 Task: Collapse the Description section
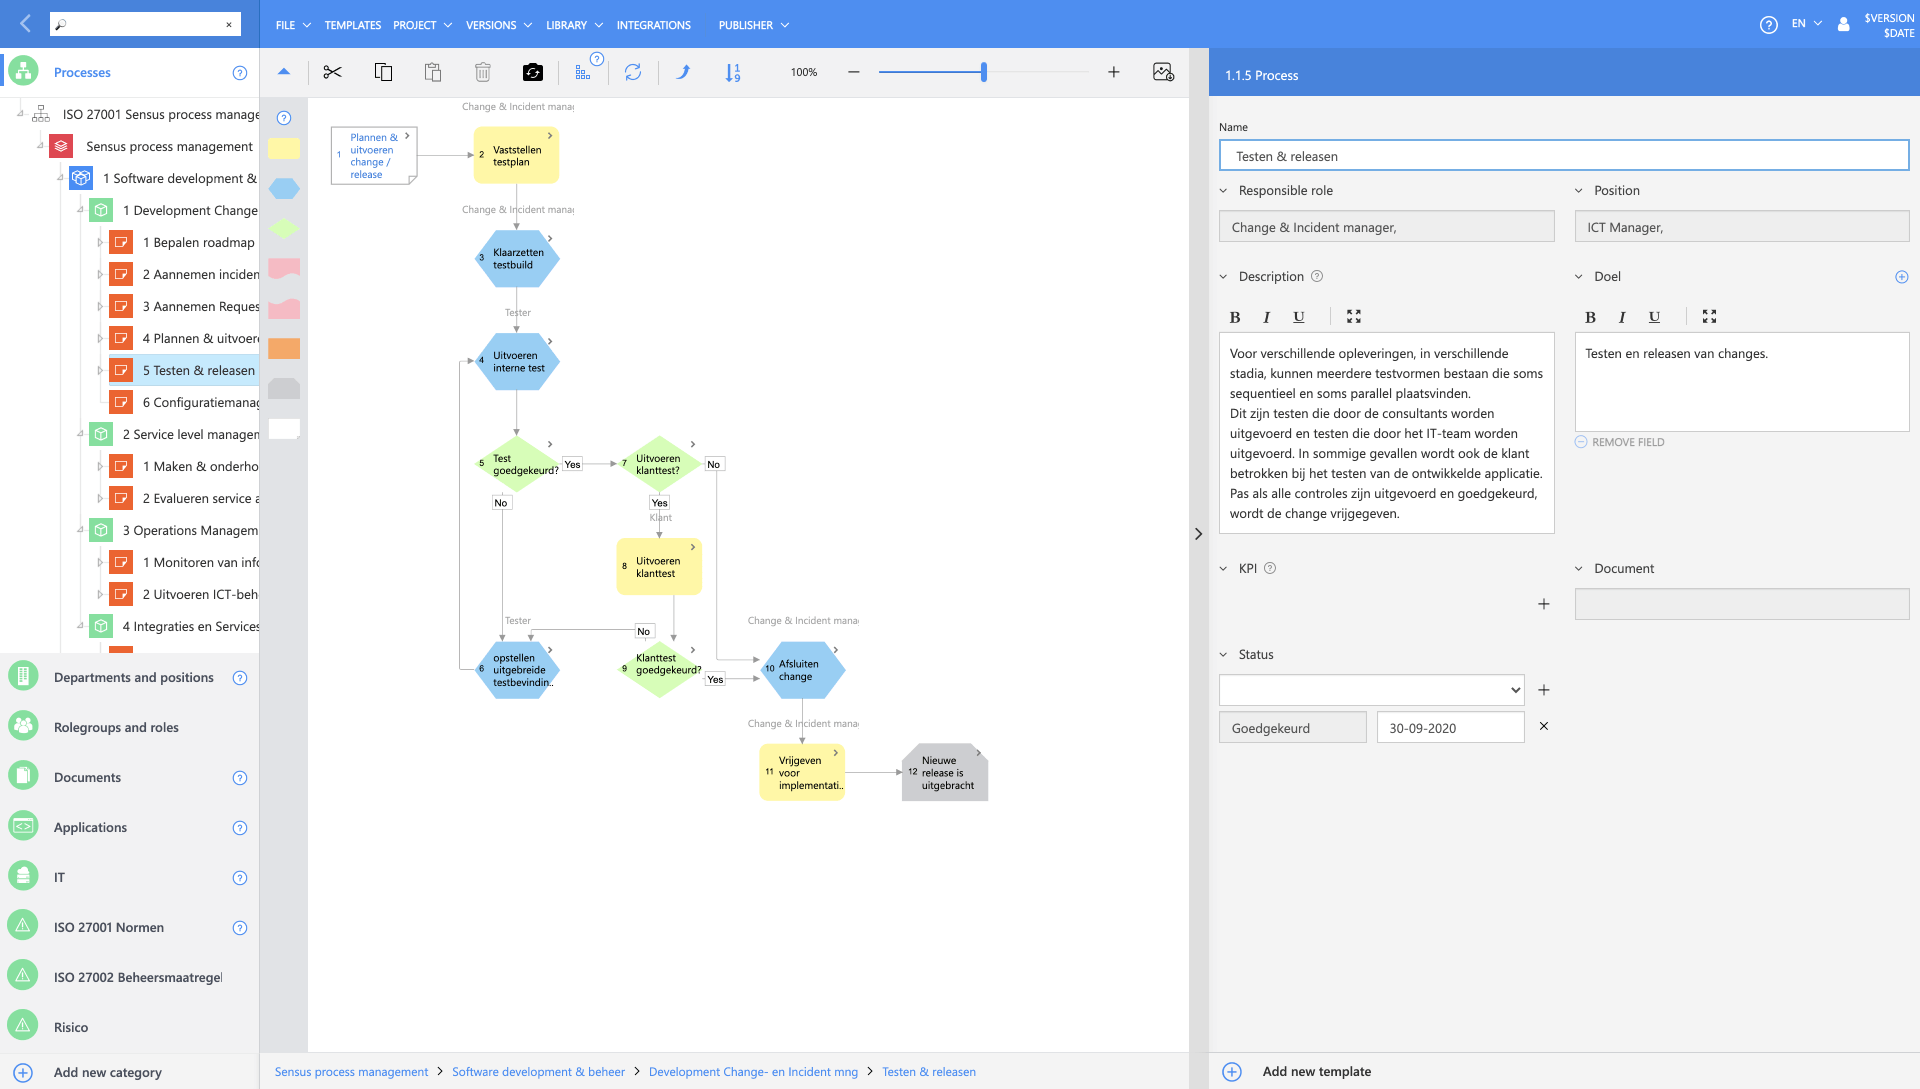tap(1223, 277)
